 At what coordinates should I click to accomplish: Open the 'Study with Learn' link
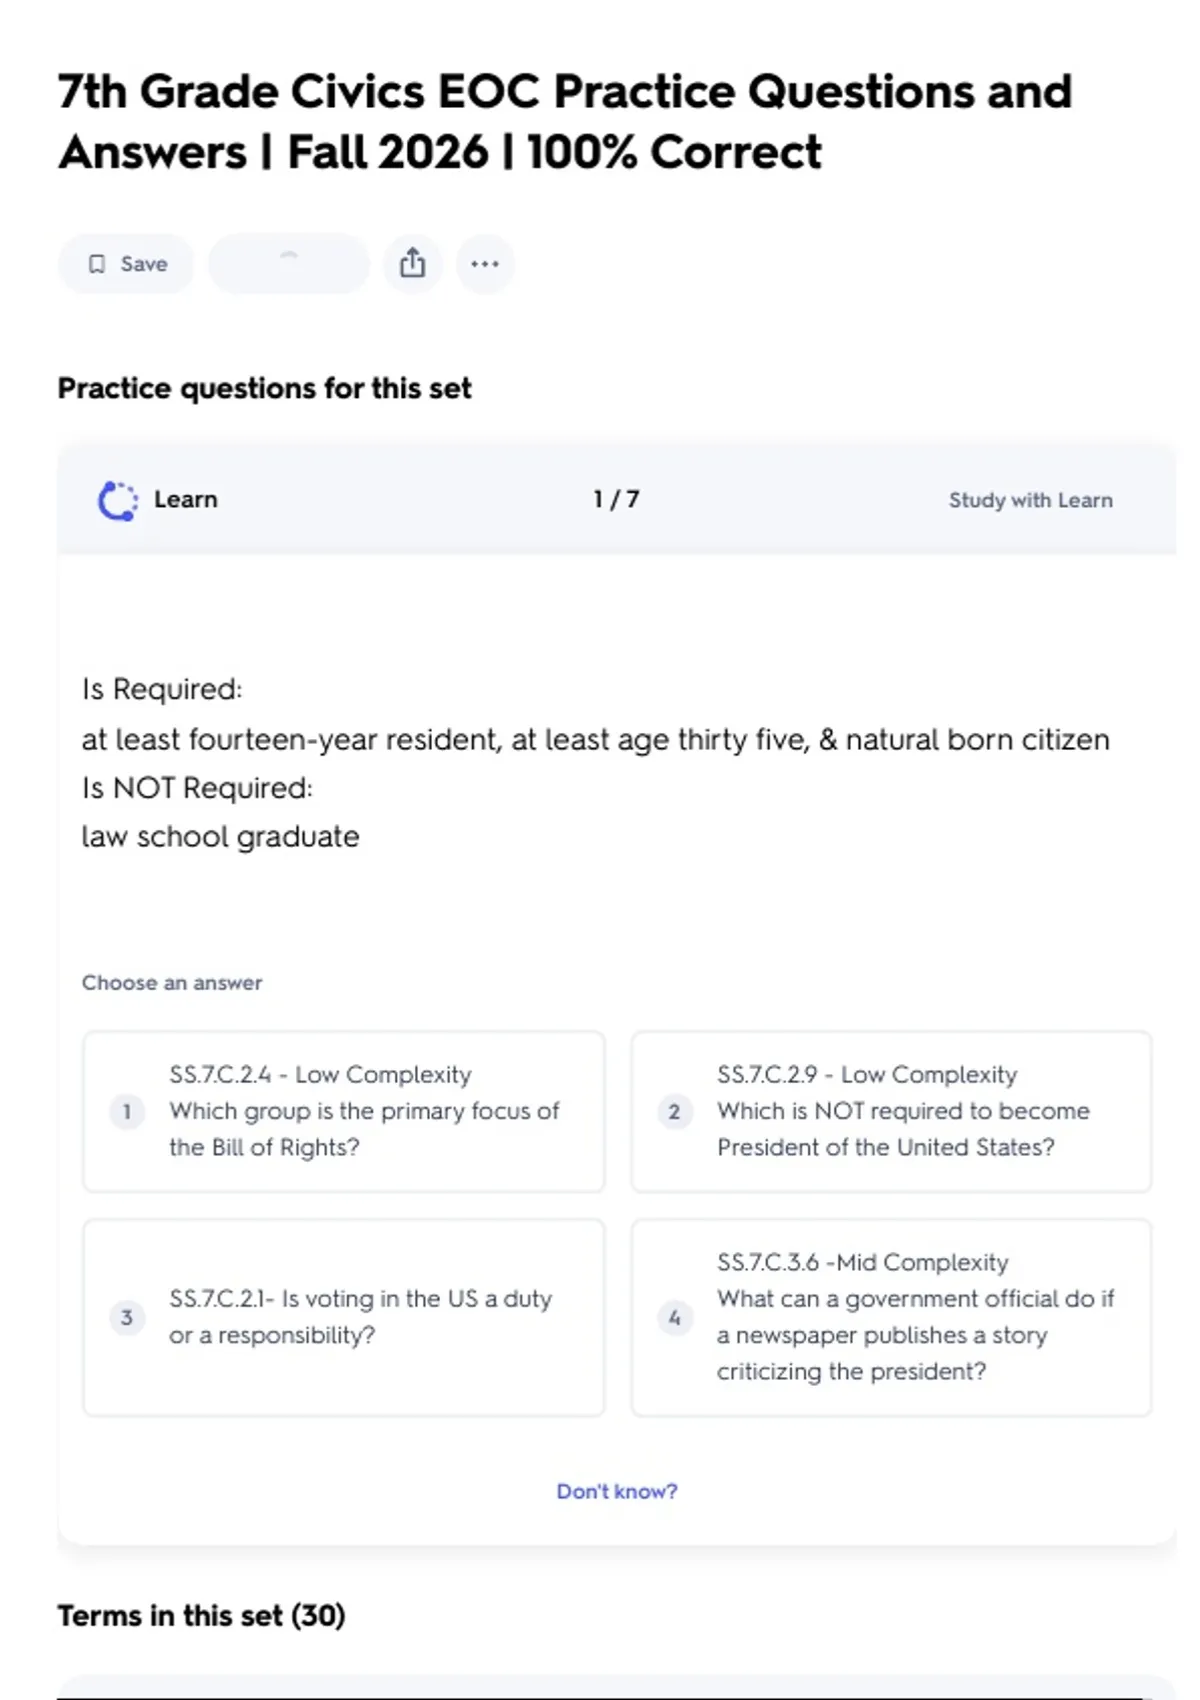(1030, 500)
